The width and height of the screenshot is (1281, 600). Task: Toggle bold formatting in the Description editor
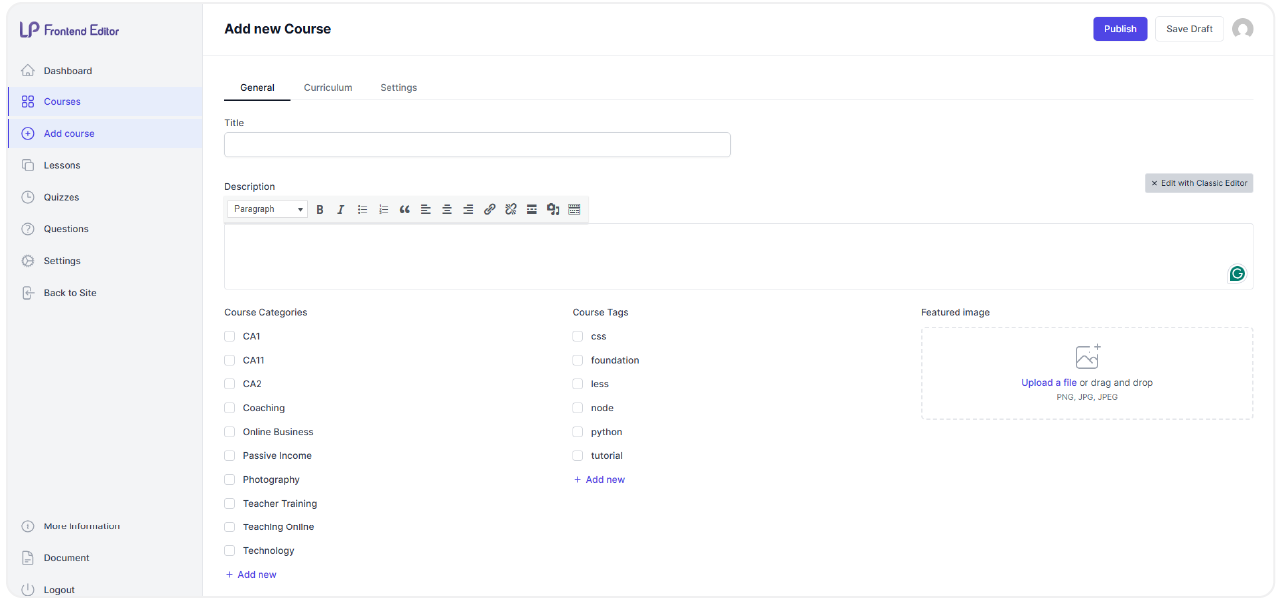point(320,209)
